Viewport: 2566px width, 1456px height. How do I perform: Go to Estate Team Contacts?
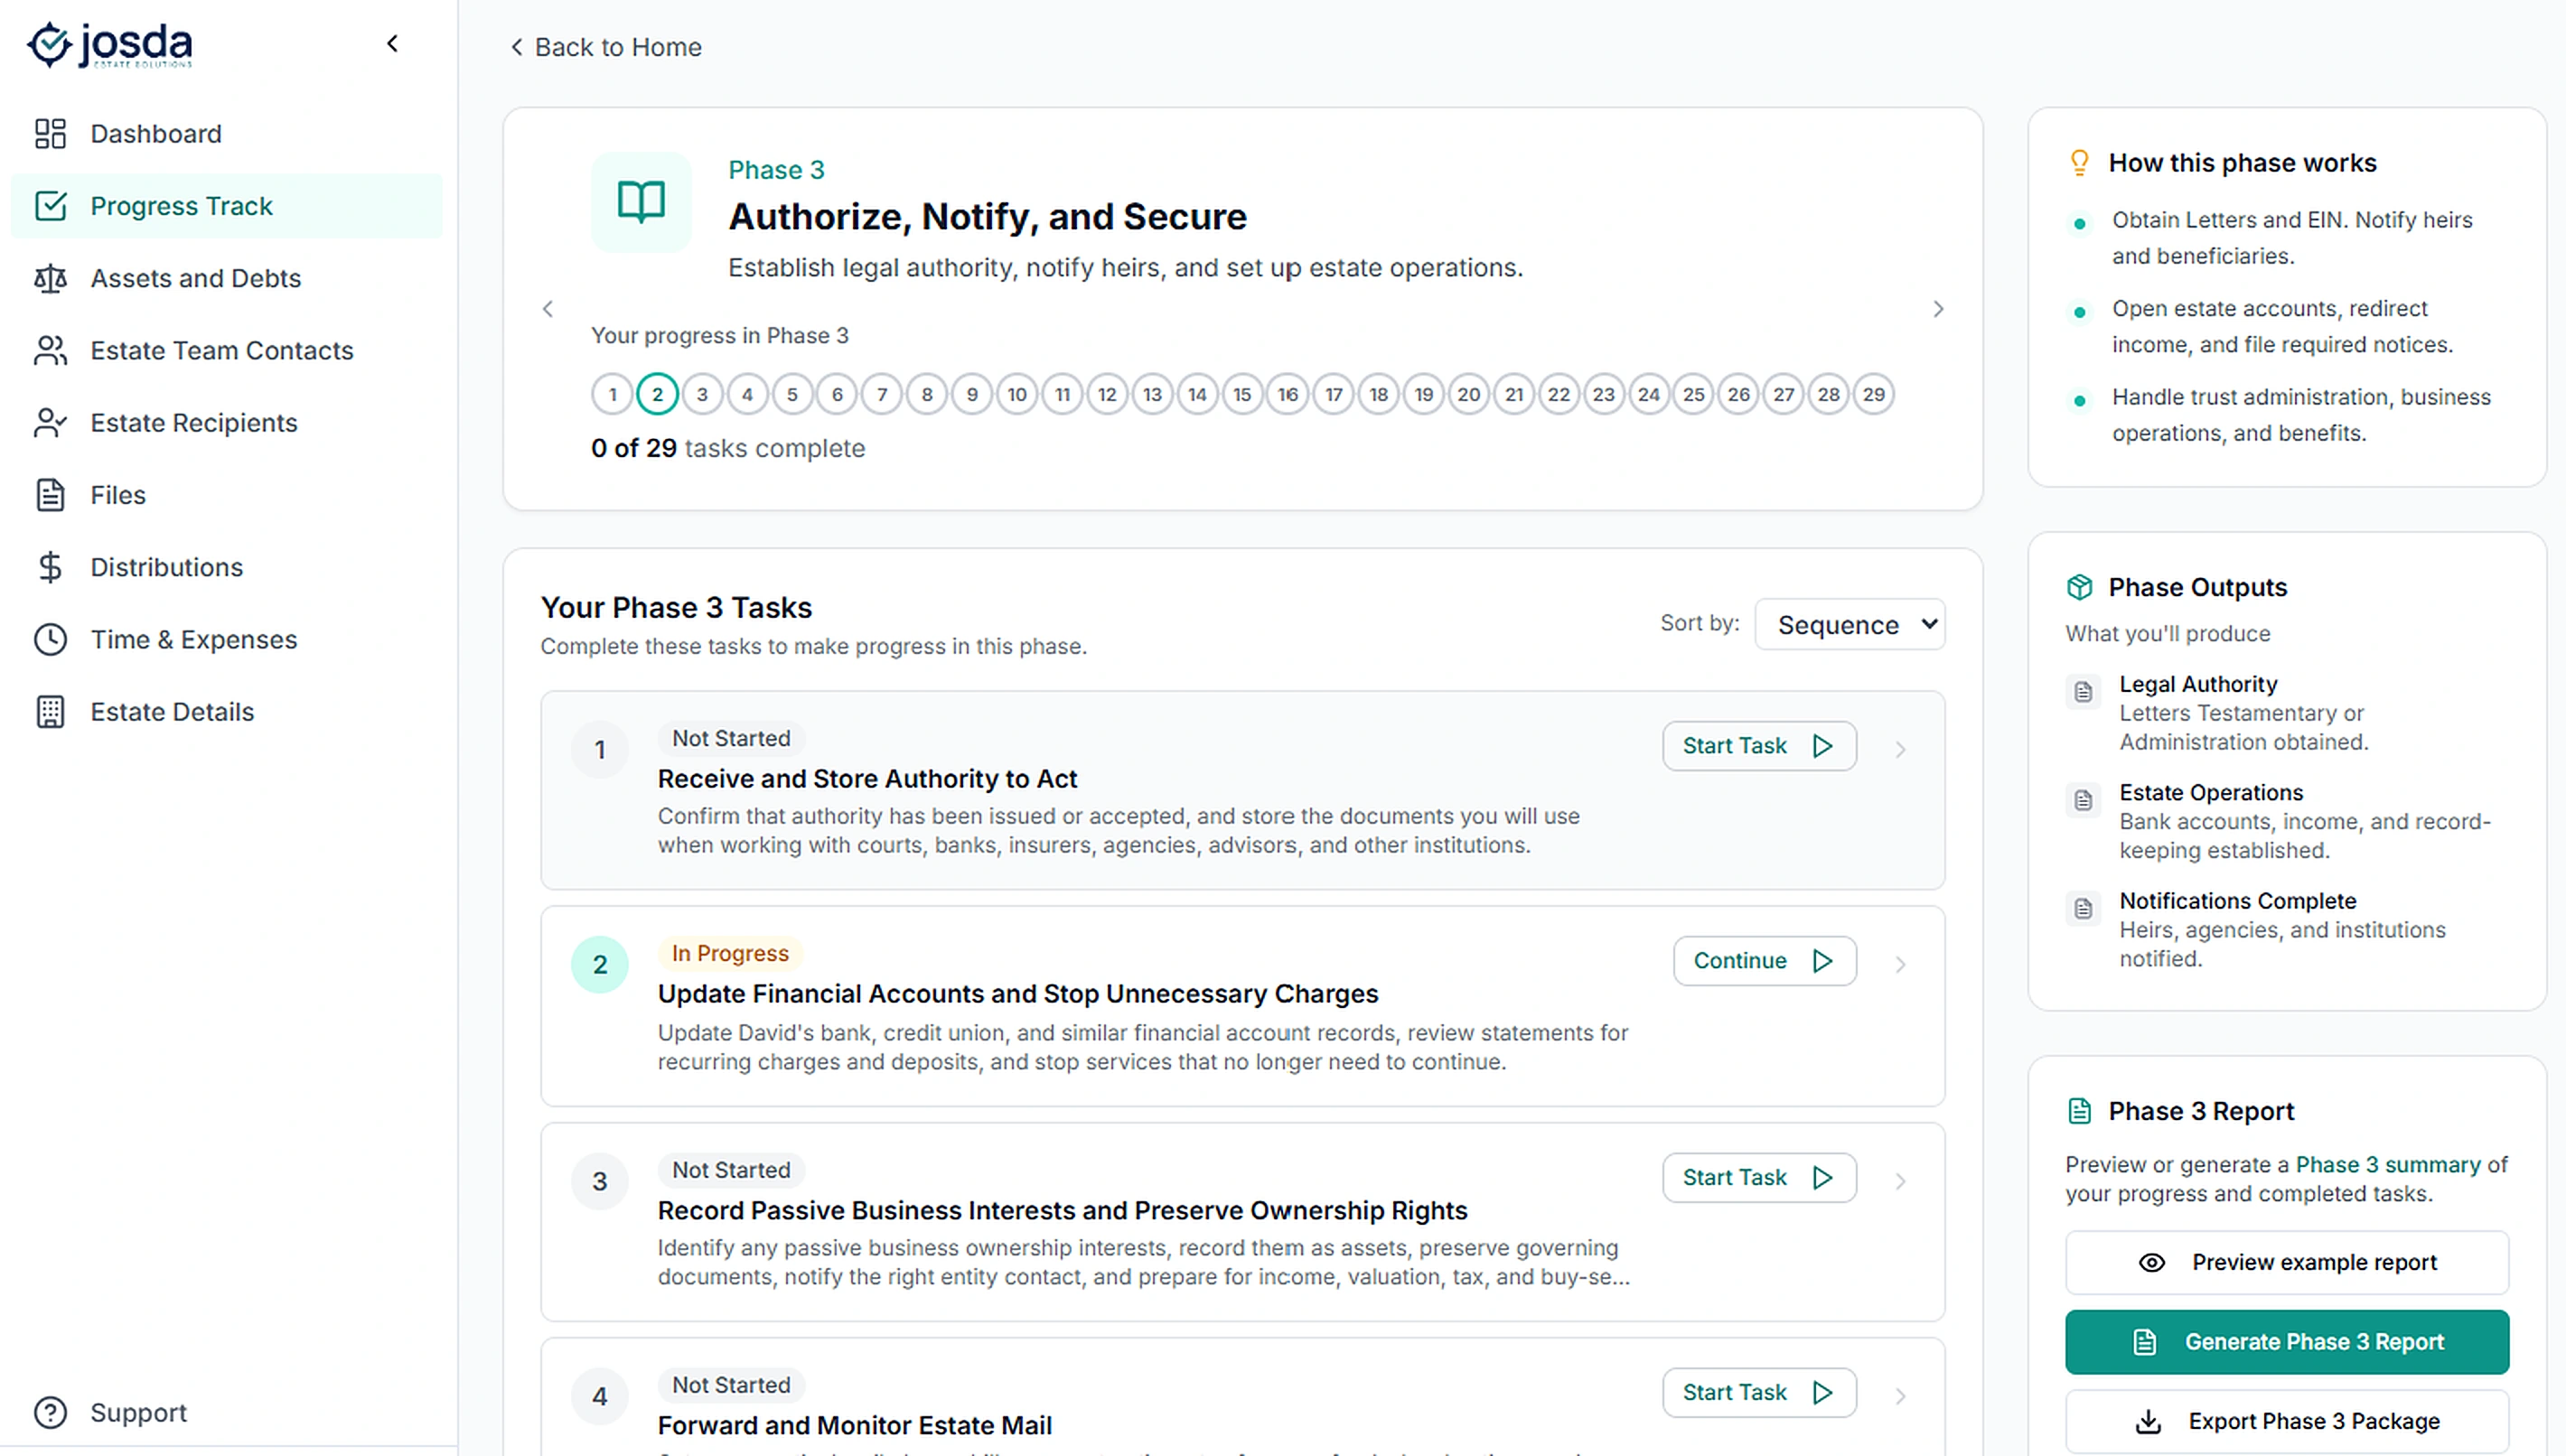tap(226, 350)
